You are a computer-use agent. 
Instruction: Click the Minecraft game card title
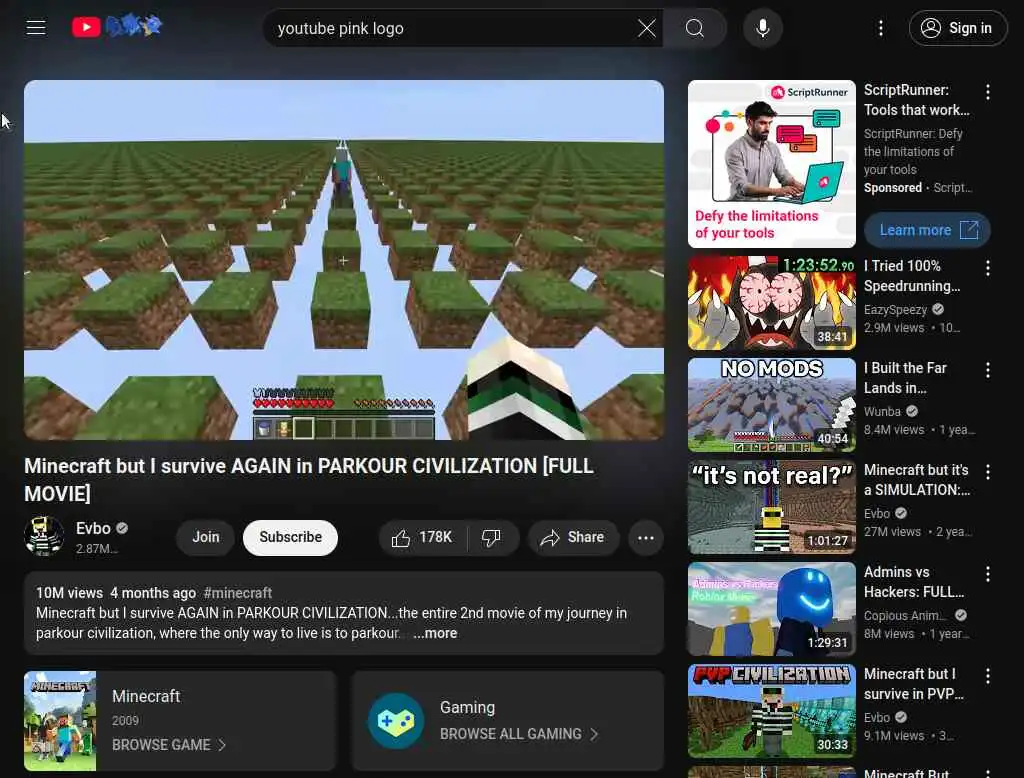pyautogui.click(x=146, y=696)
